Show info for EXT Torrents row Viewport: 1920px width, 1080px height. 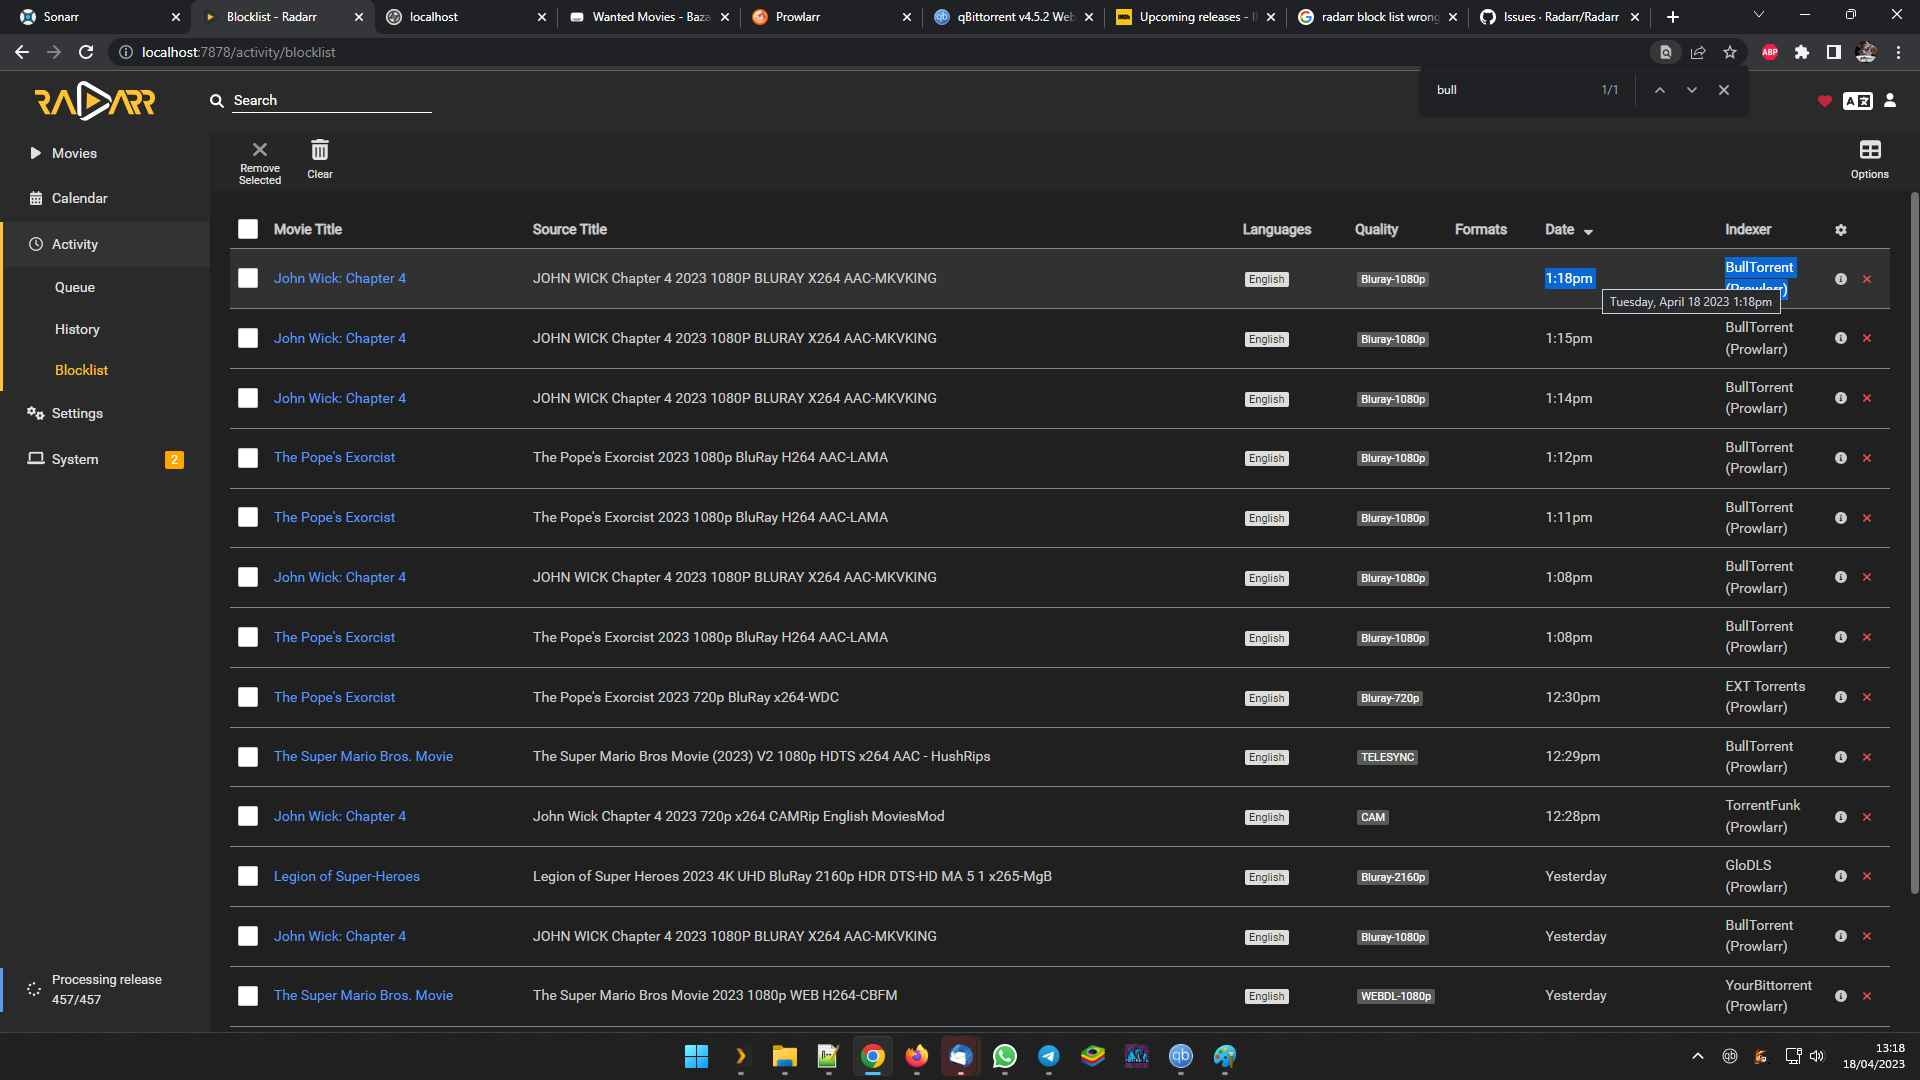(x=1840, y=697)
